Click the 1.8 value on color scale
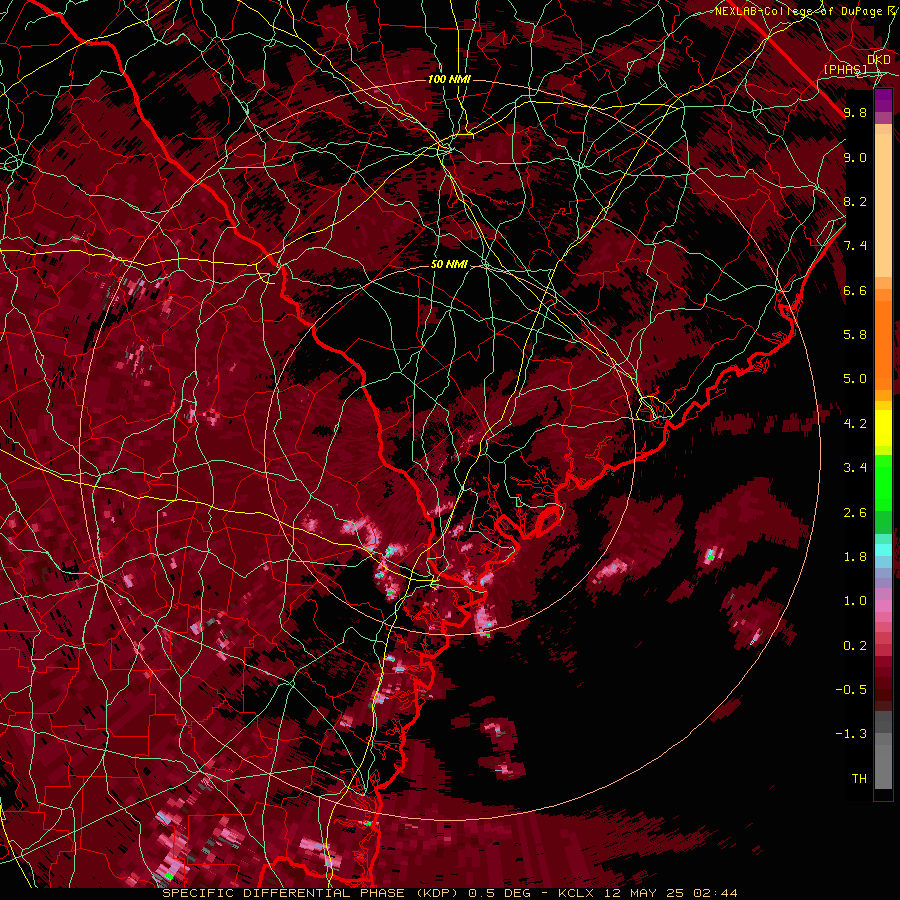This screenshot has height=900, width=900. click(x=855, y=557)
